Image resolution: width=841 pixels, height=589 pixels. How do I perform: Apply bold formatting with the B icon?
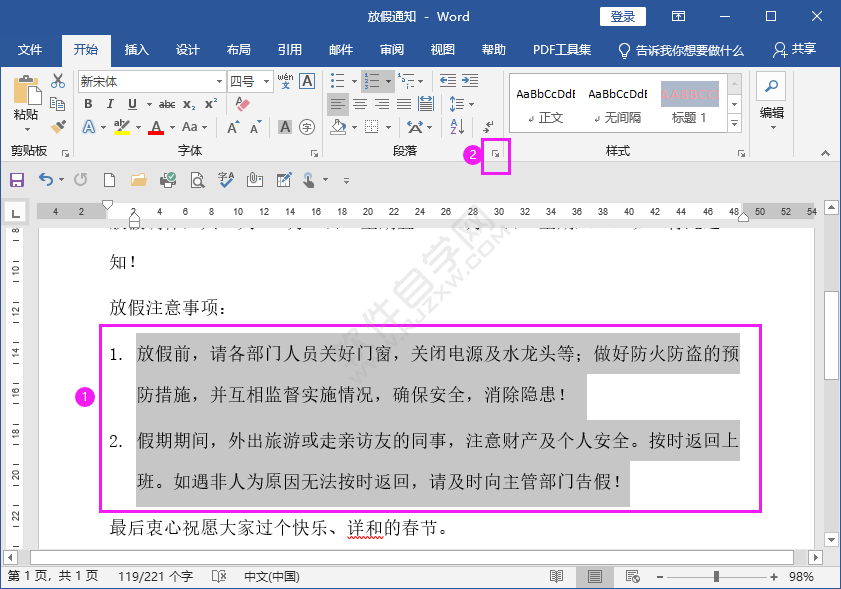[88, 103]
